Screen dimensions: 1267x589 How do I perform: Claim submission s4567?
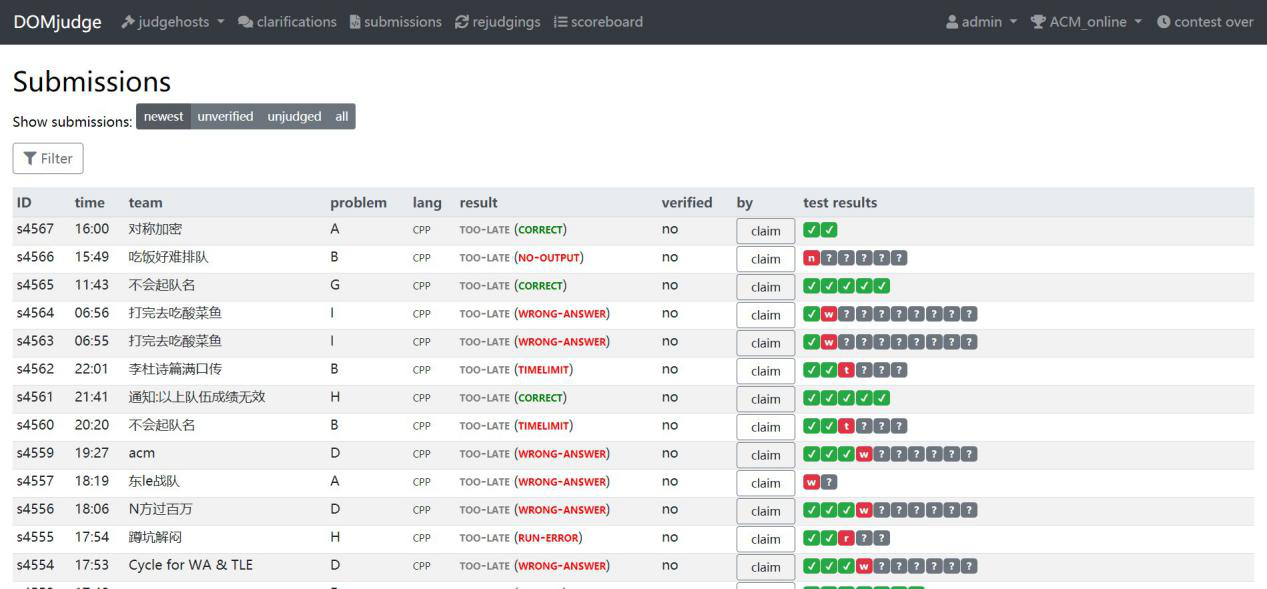pos(765,231)
